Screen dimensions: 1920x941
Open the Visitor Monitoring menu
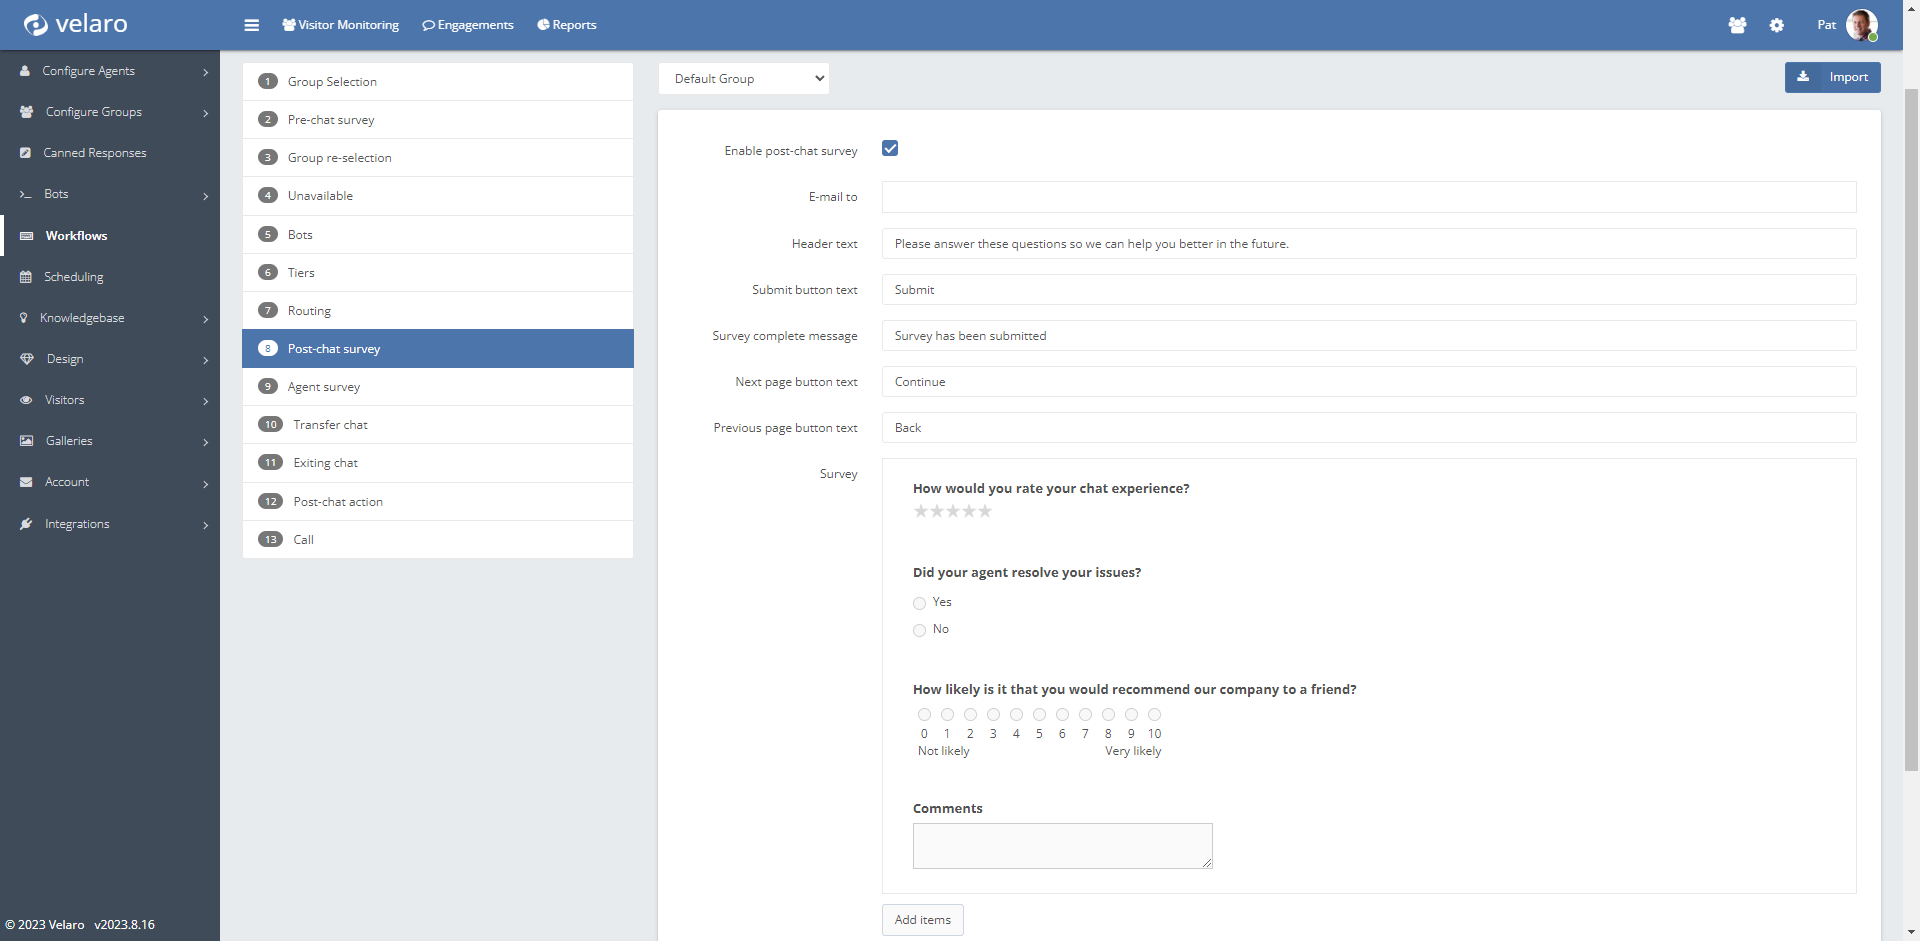341,25
